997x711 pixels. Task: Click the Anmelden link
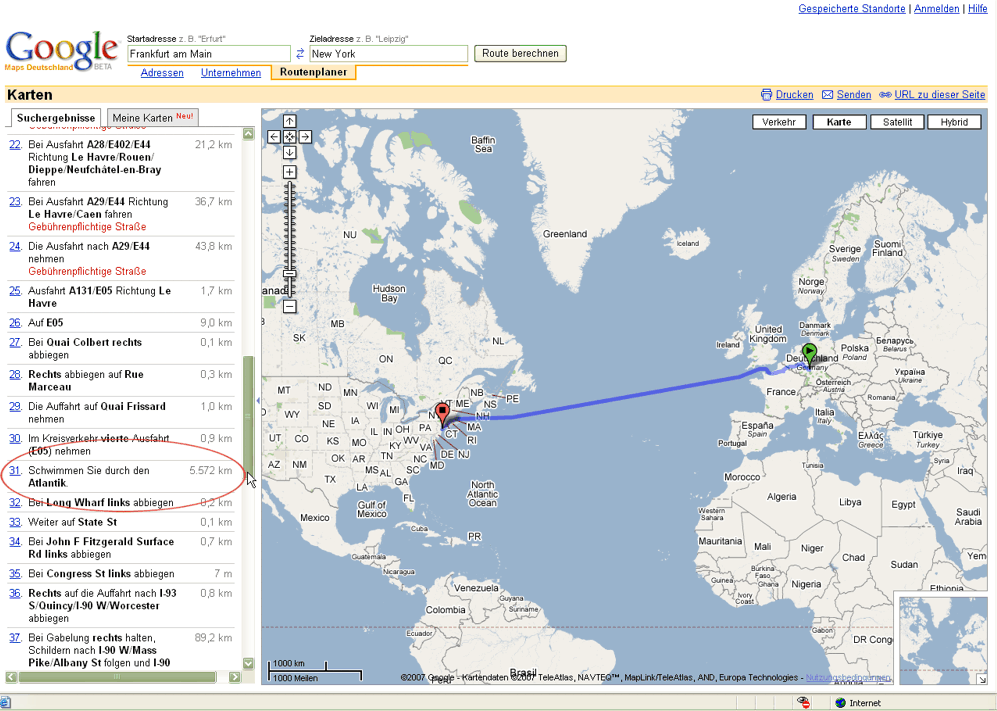pyautogui.click(x=937, y=9)
